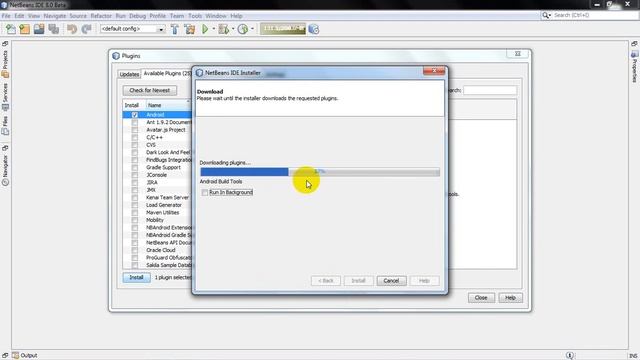Check the Maven Utilities plugin checkbox
640x360 pixels.
pyautogui.click(x=135, y=213)
